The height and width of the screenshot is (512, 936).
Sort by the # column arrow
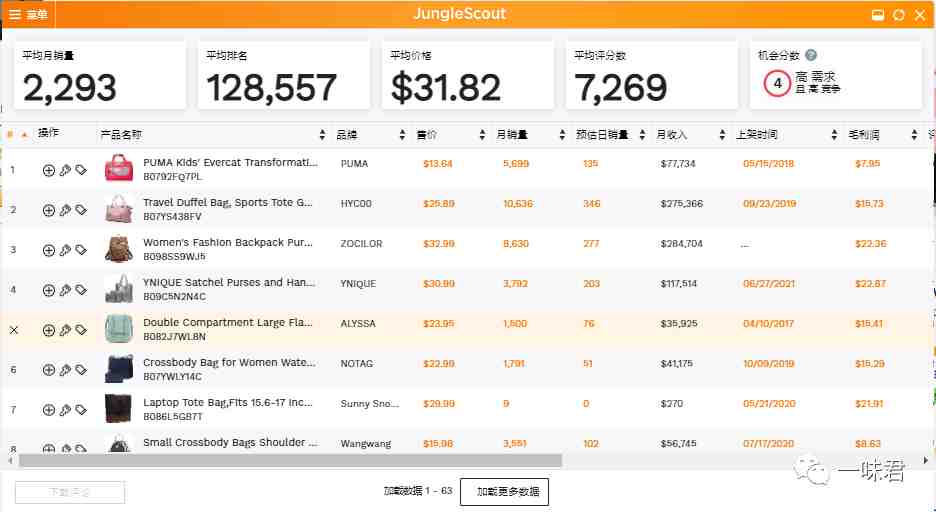[24, 135]
